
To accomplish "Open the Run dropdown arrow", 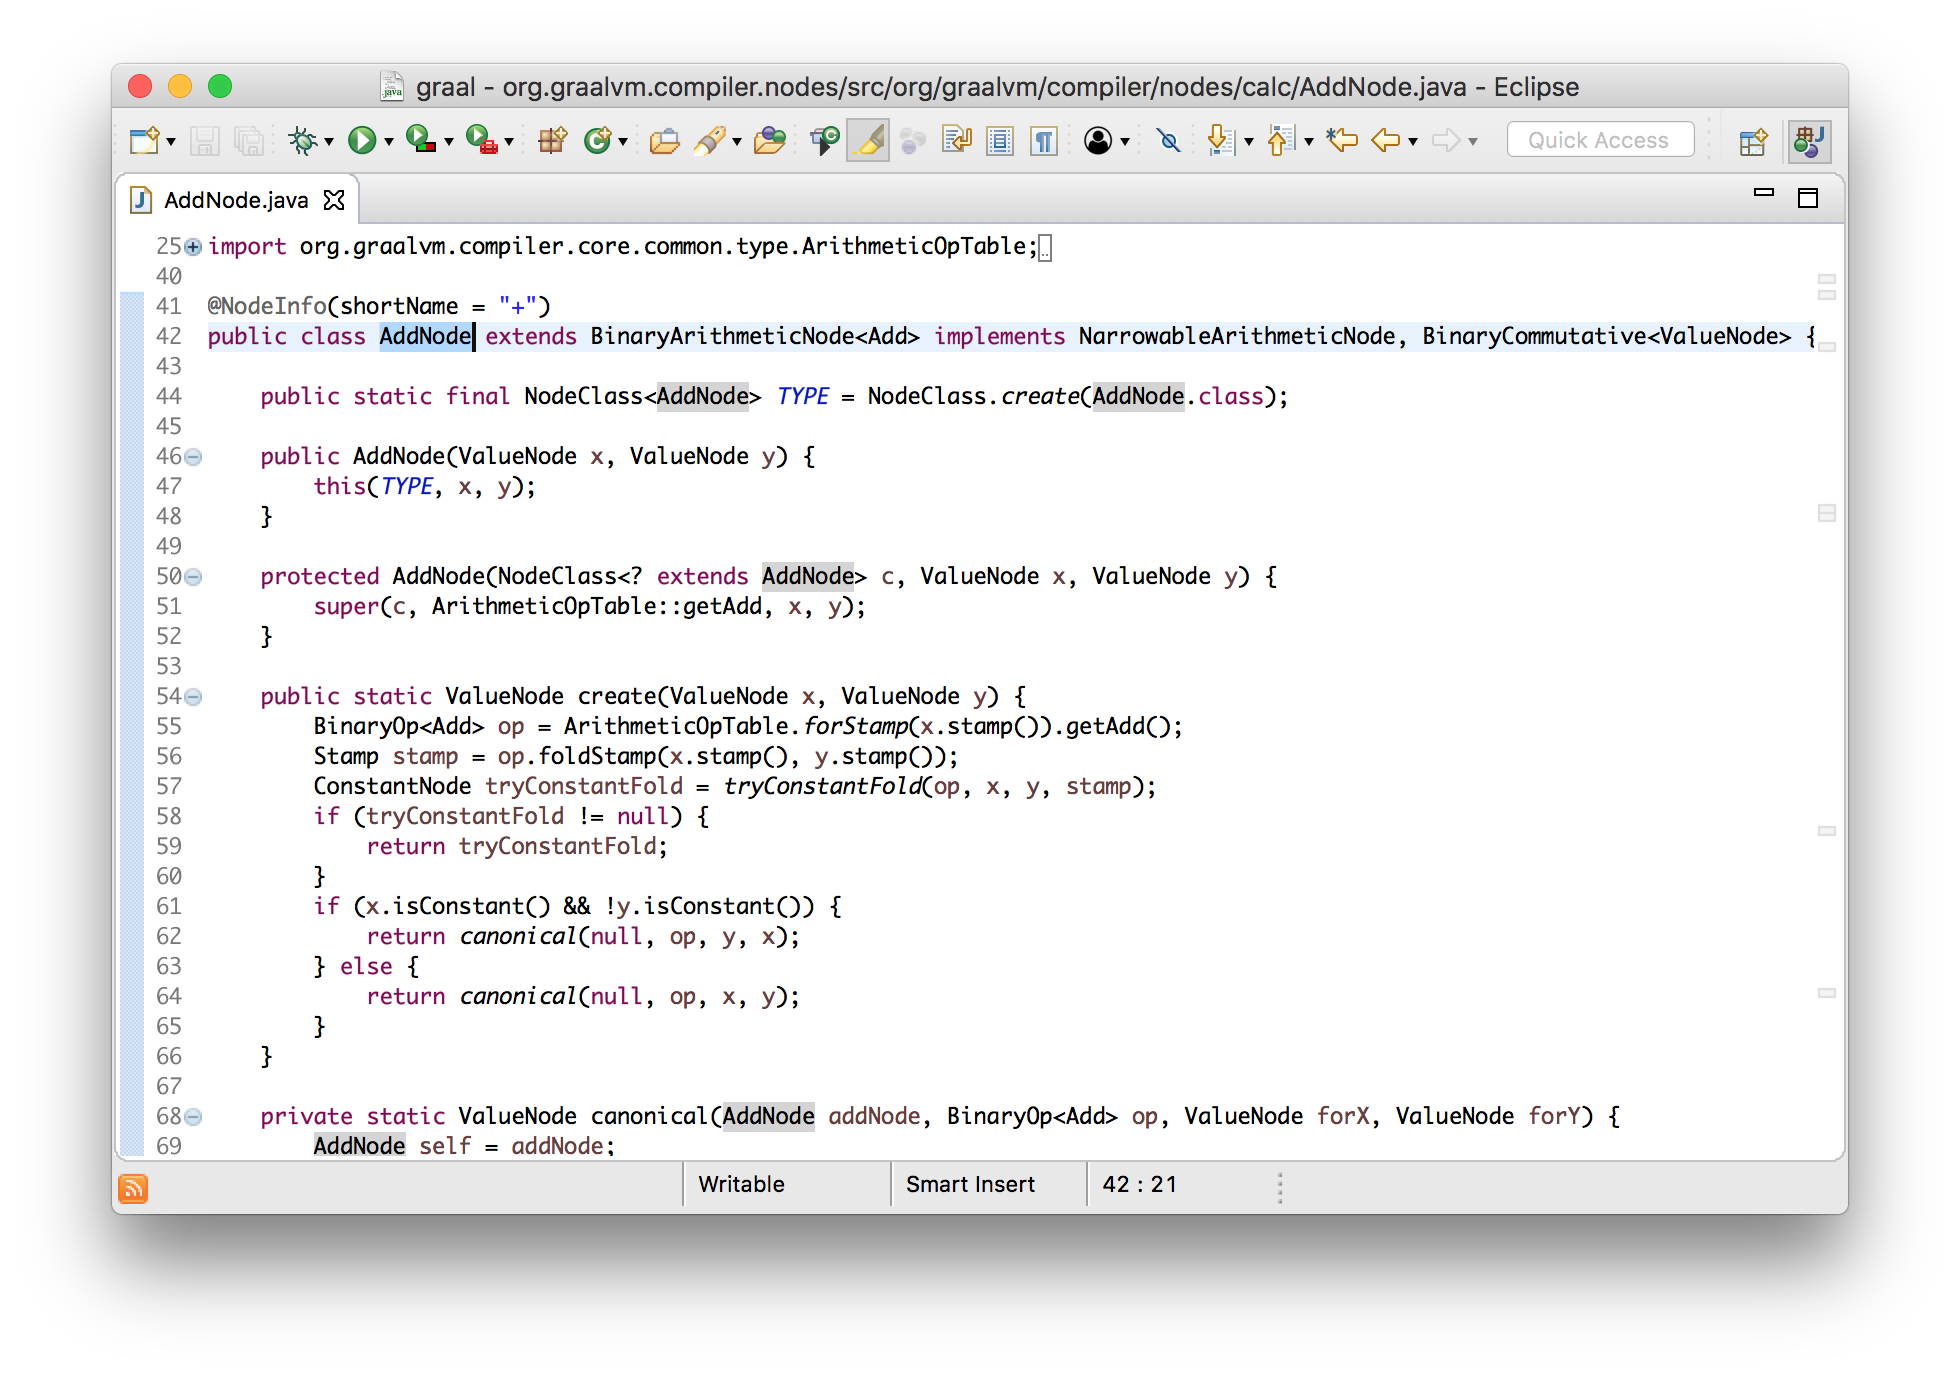I will coord(388,142).
